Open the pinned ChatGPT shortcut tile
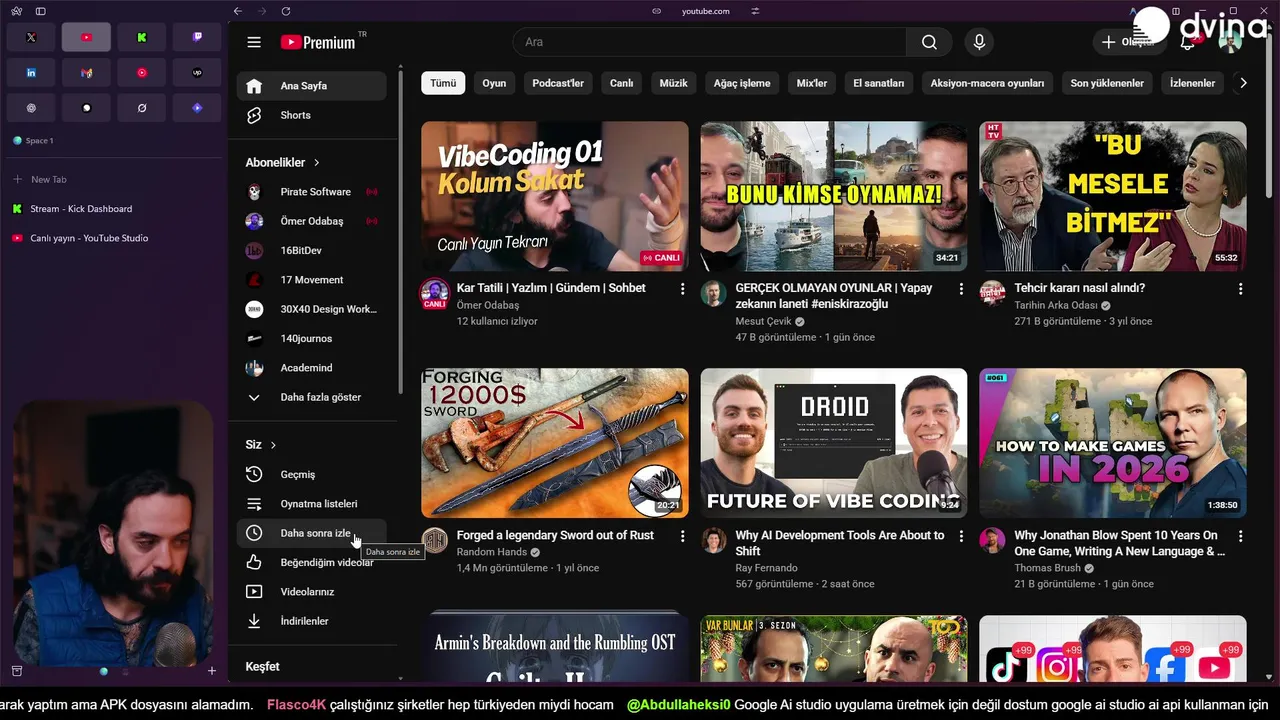 (31, 108)
